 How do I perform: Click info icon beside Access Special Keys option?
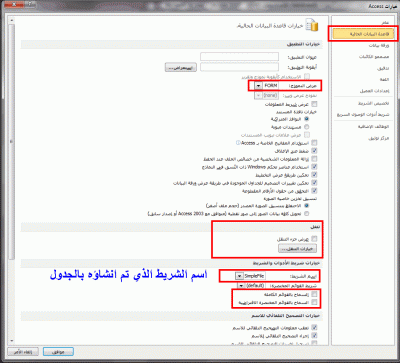(x=238, y=143)
